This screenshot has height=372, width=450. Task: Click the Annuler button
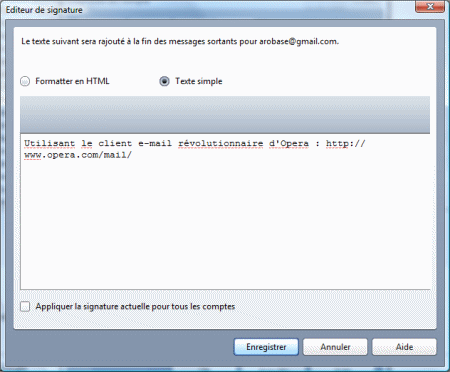pos(335,347)
